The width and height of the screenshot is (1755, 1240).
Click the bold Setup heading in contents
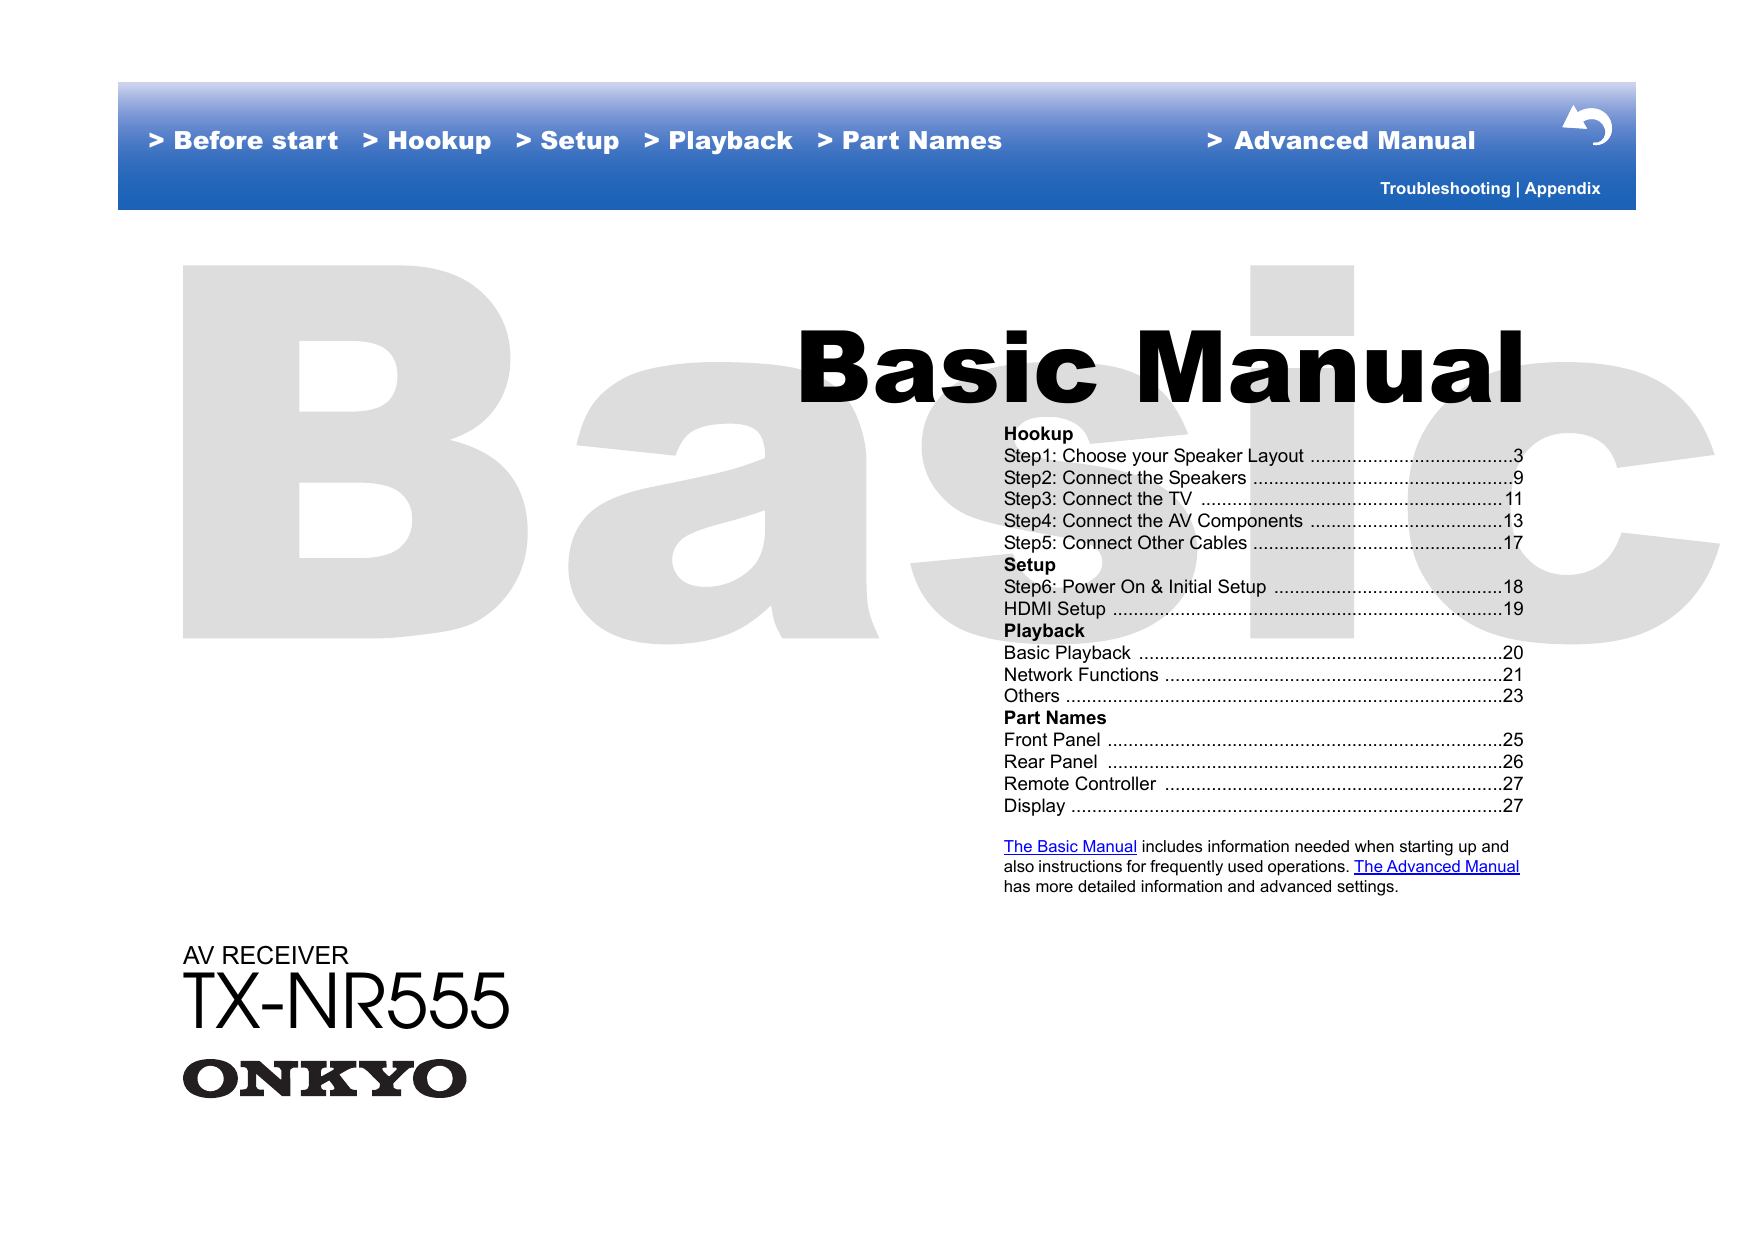(1029, 565)
